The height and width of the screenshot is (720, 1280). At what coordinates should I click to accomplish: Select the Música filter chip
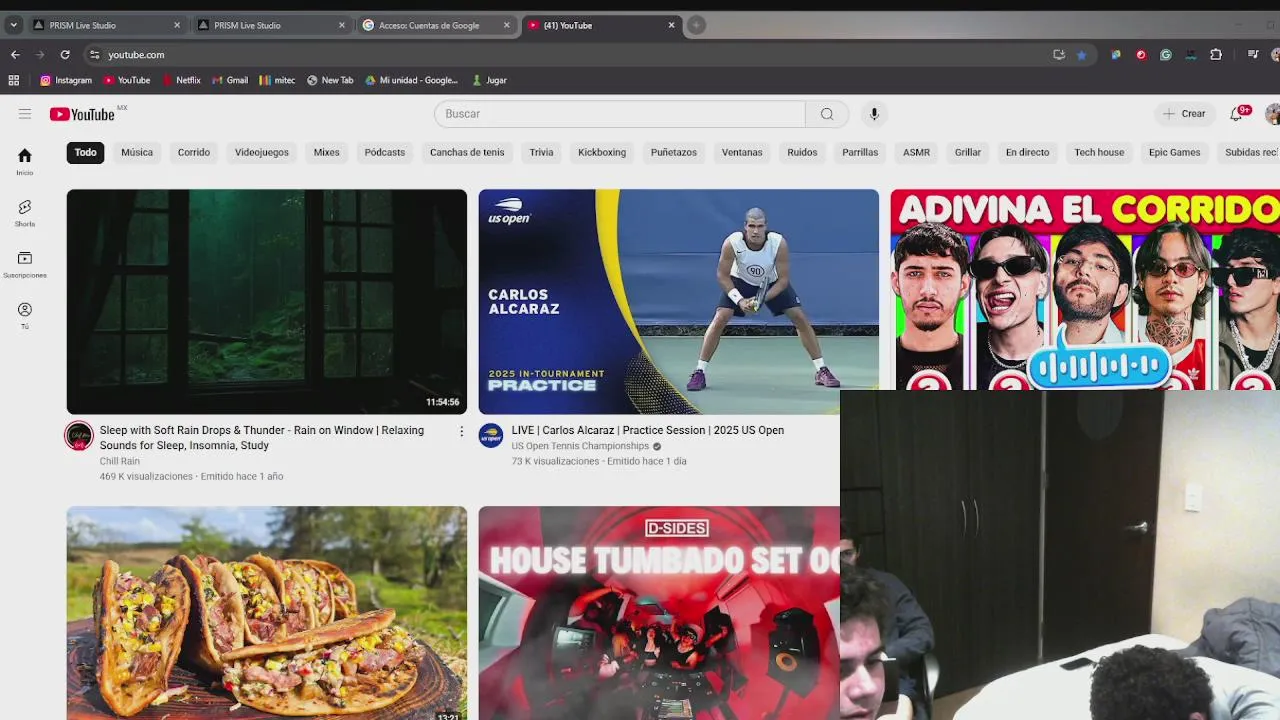click(137, 152)
